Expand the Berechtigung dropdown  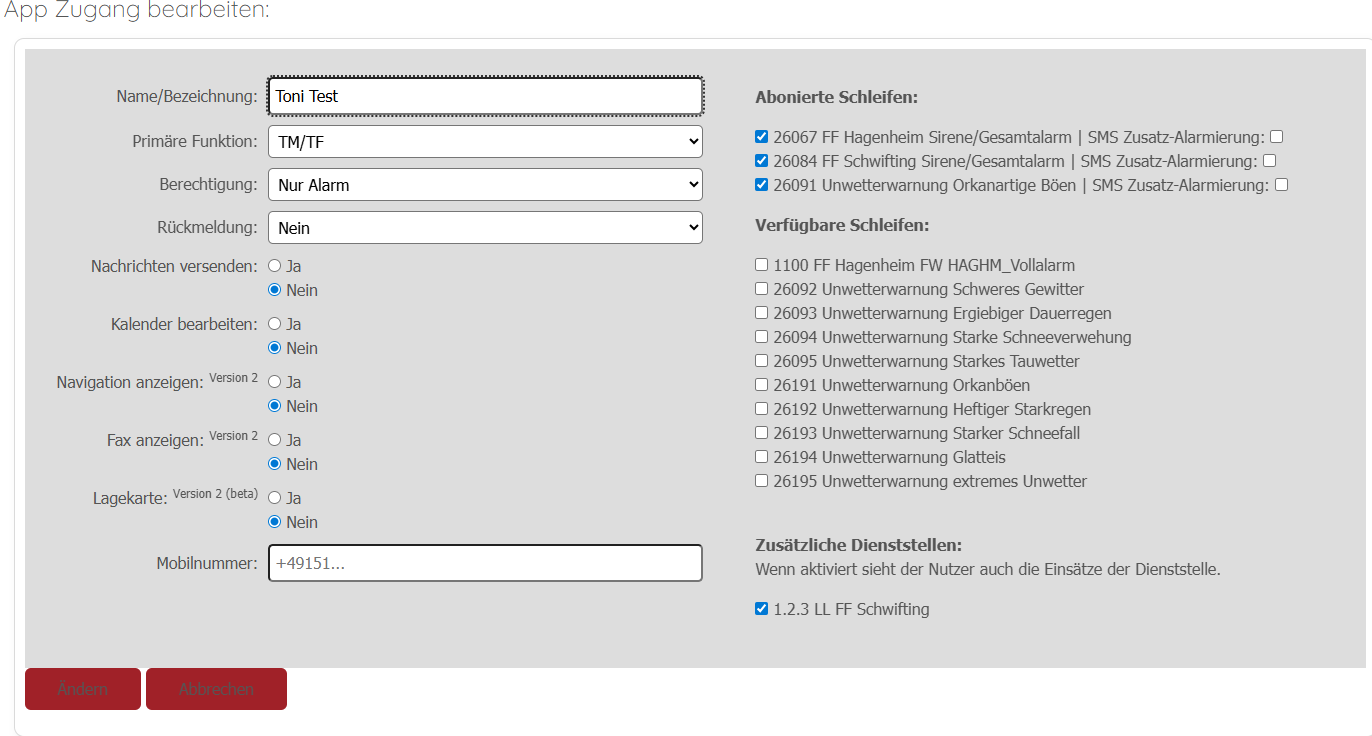(485, 185)
